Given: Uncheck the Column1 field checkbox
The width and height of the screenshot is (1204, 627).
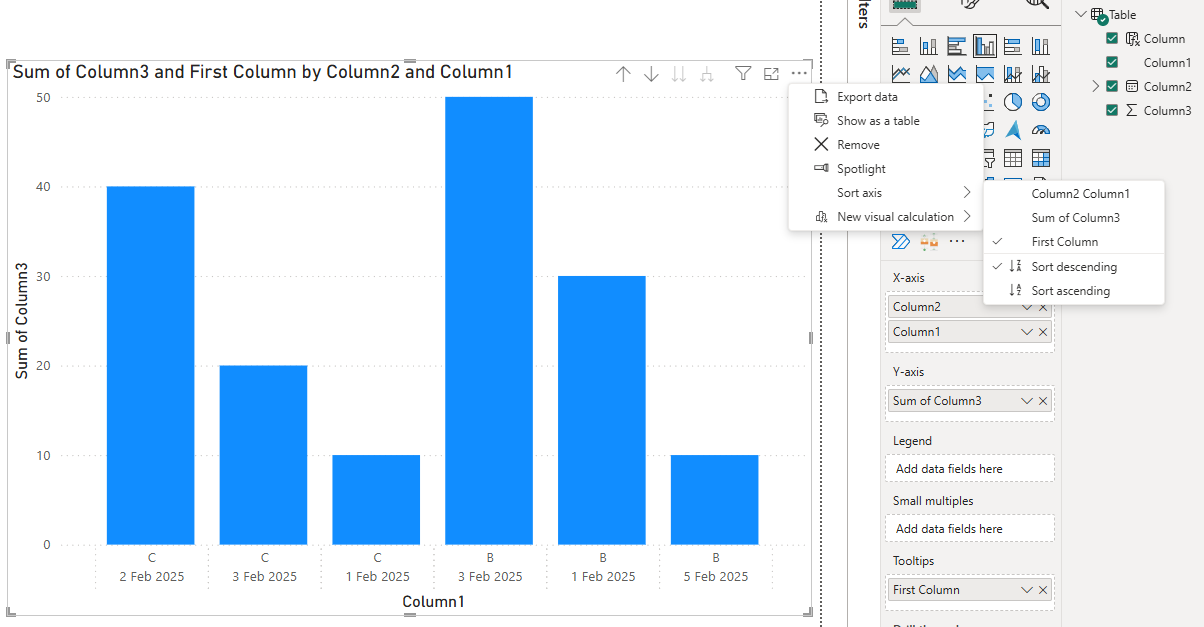Looking at the screenshot, I should tap(1111, 62).
